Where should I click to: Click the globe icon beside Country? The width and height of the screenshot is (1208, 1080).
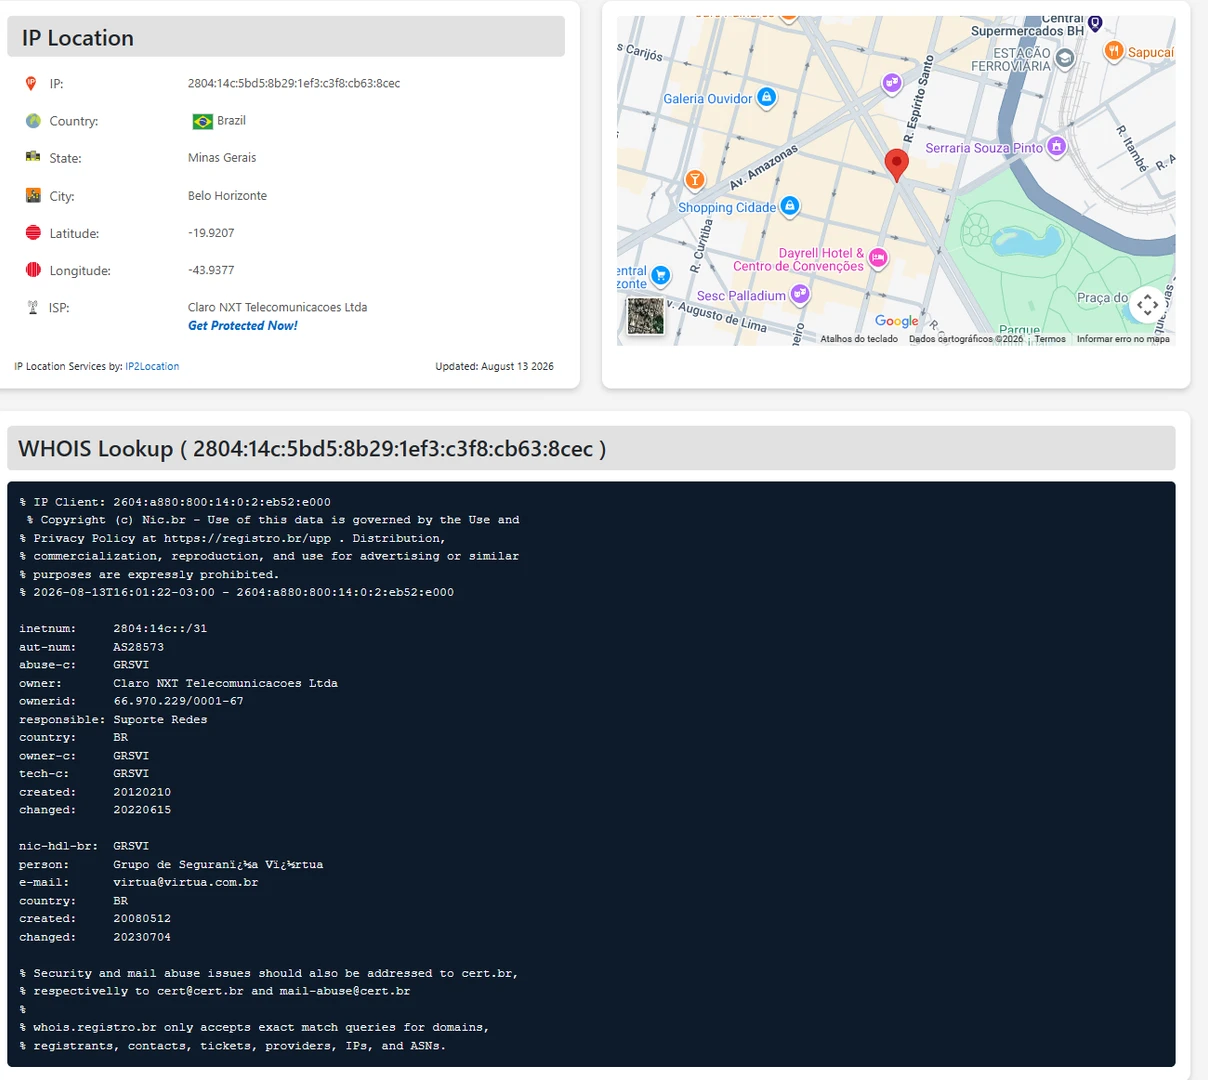33,121
